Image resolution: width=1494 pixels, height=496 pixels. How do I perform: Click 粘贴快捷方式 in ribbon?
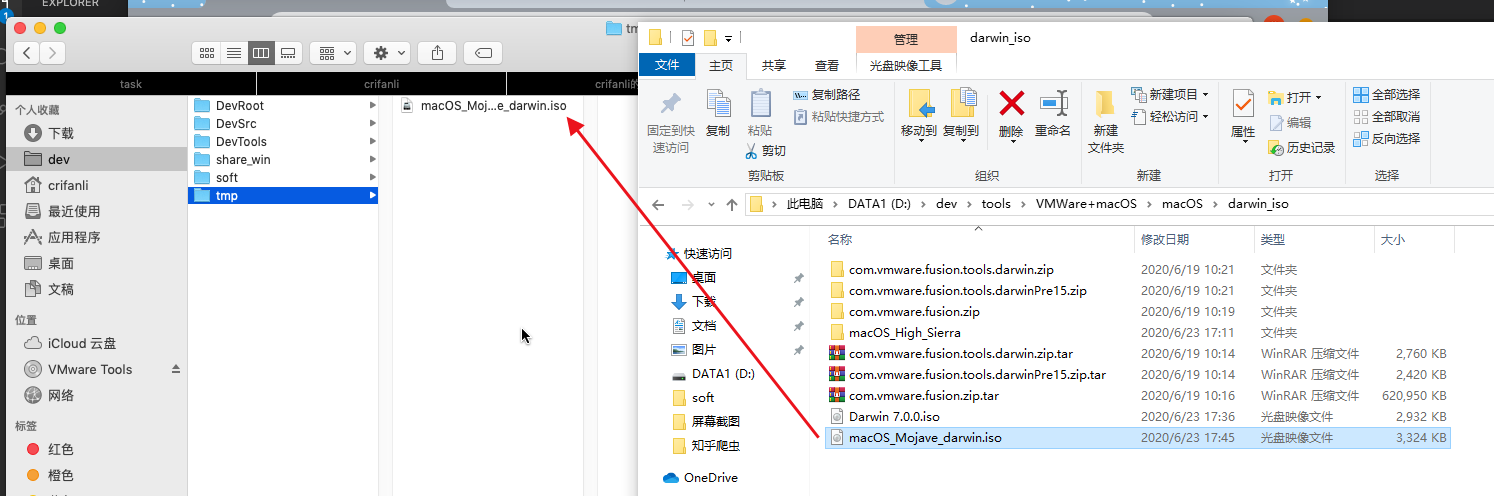(838, 117)
